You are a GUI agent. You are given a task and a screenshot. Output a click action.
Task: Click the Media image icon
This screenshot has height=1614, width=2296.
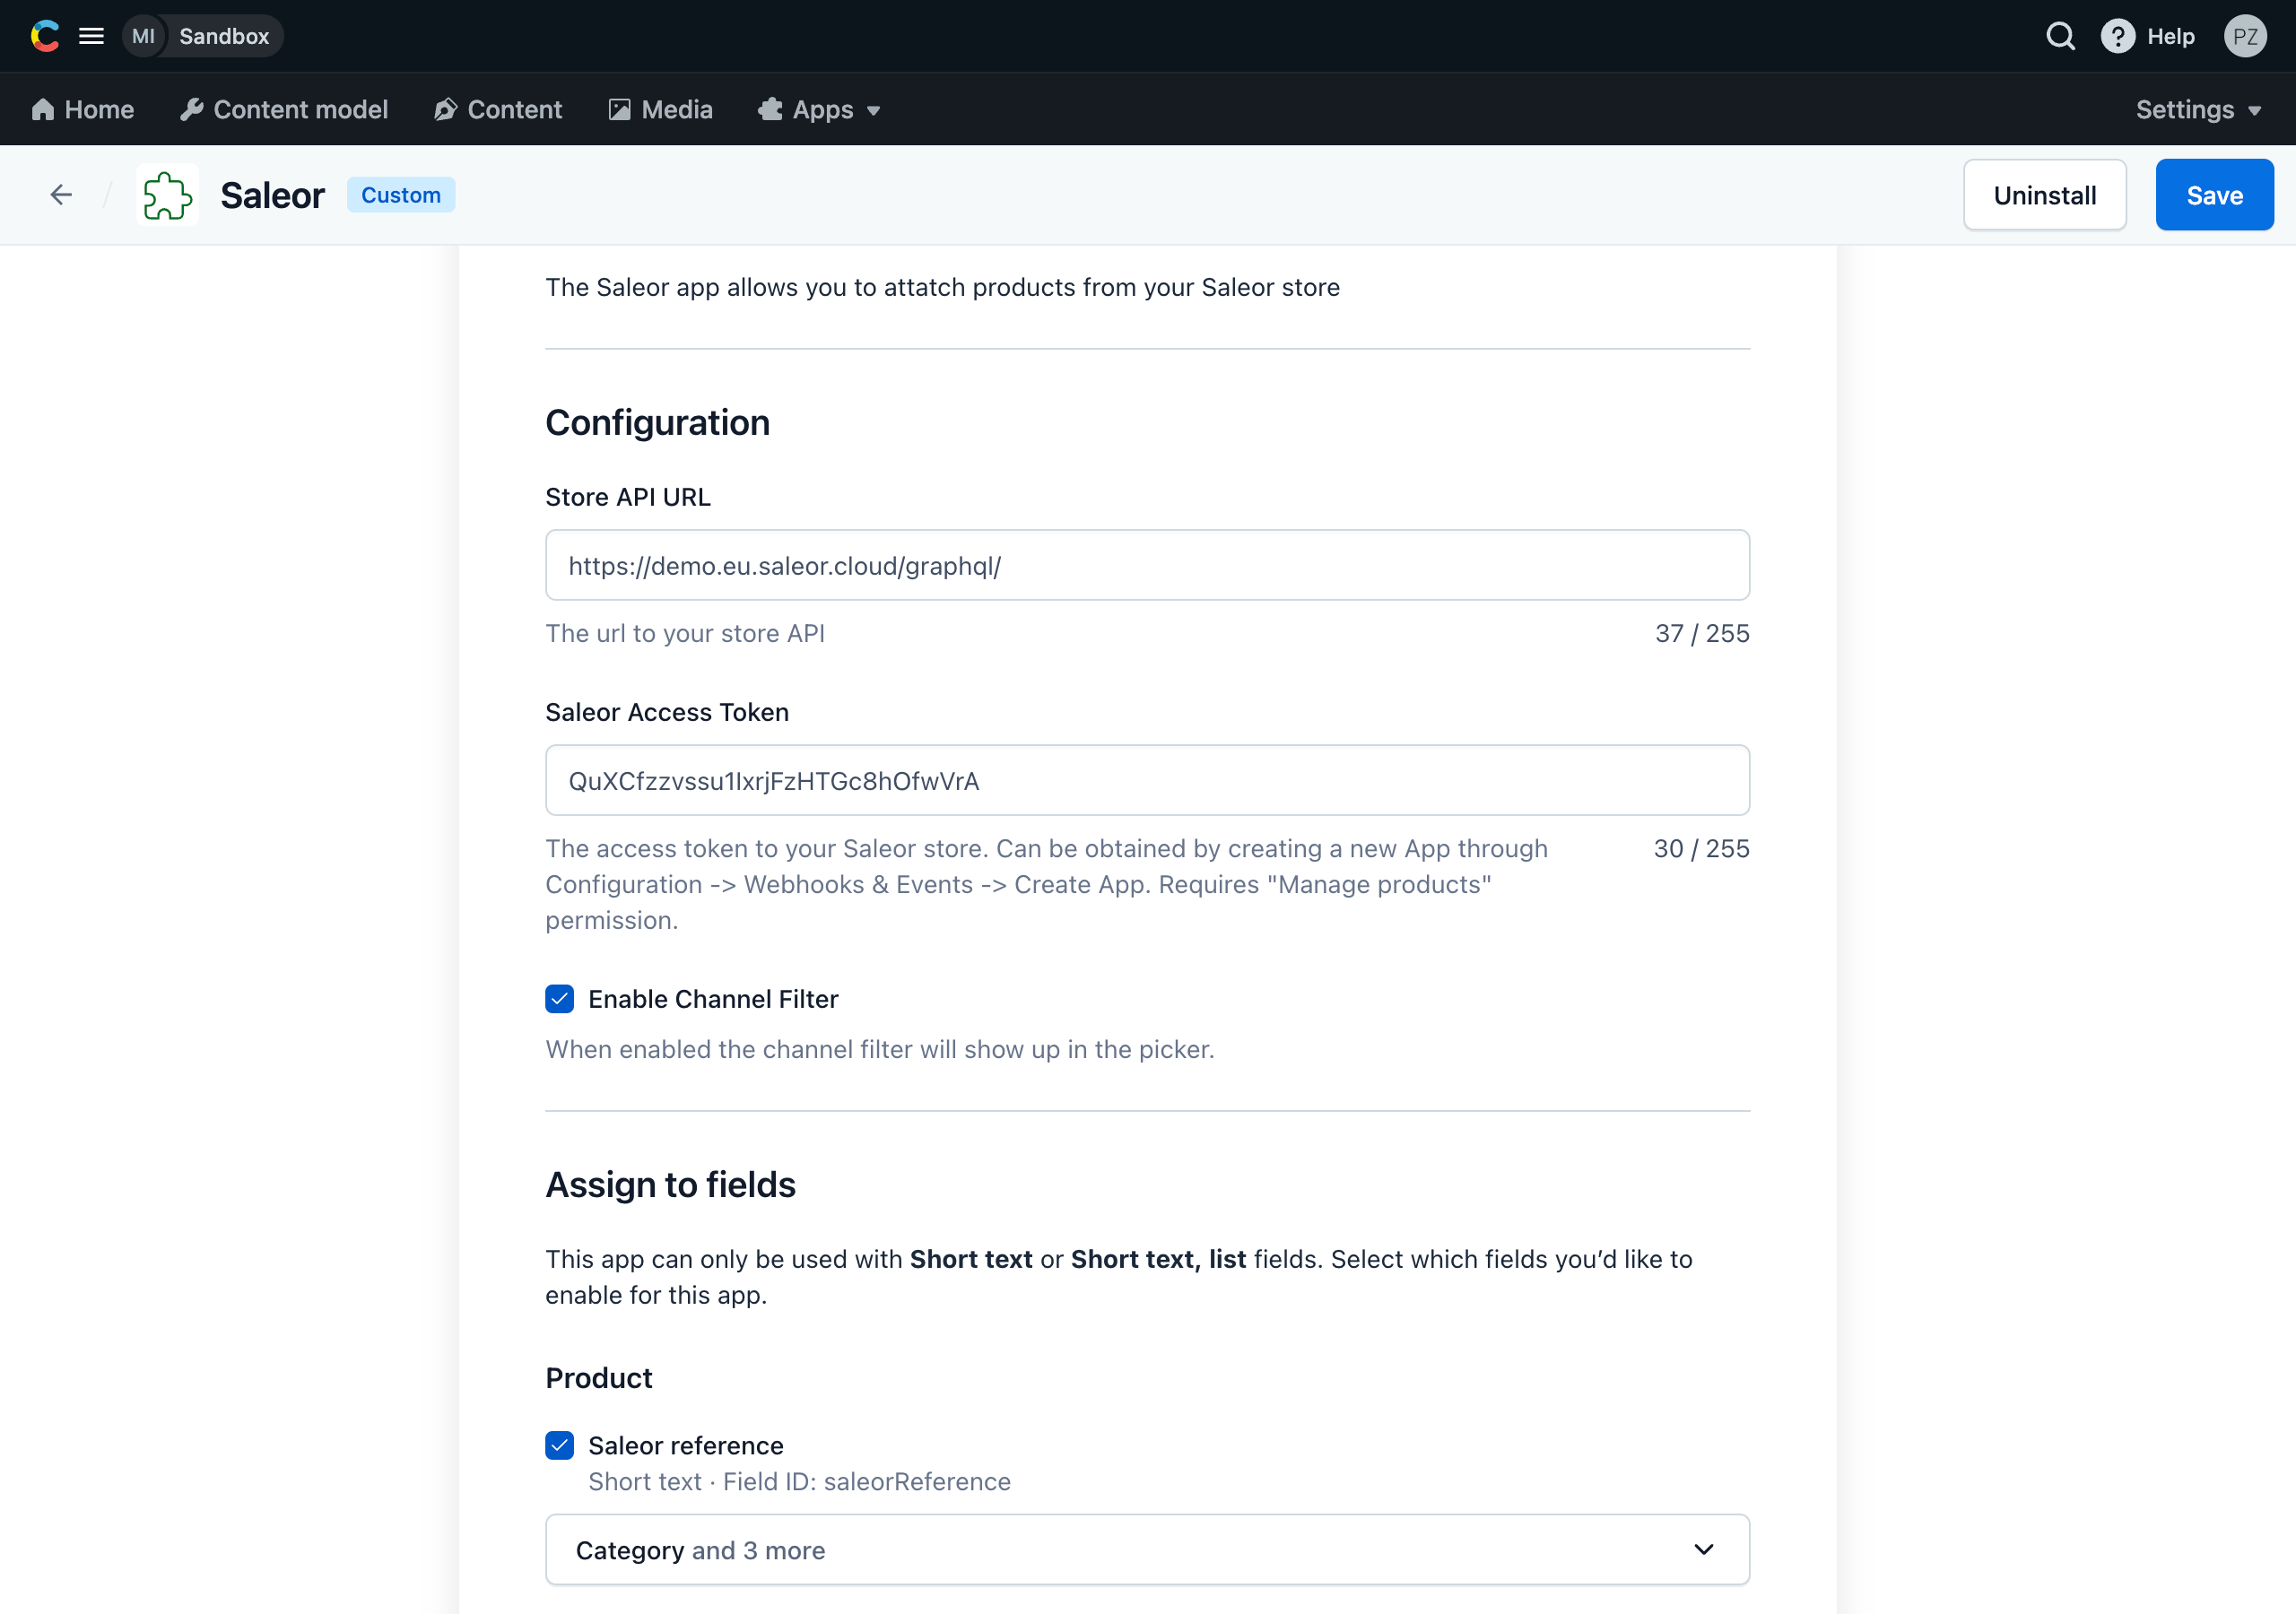619,109
